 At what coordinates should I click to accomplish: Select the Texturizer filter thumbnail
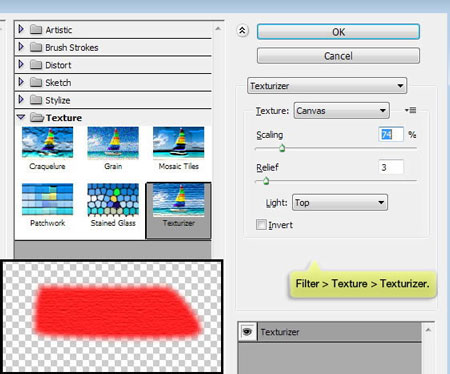click(179, 210)
